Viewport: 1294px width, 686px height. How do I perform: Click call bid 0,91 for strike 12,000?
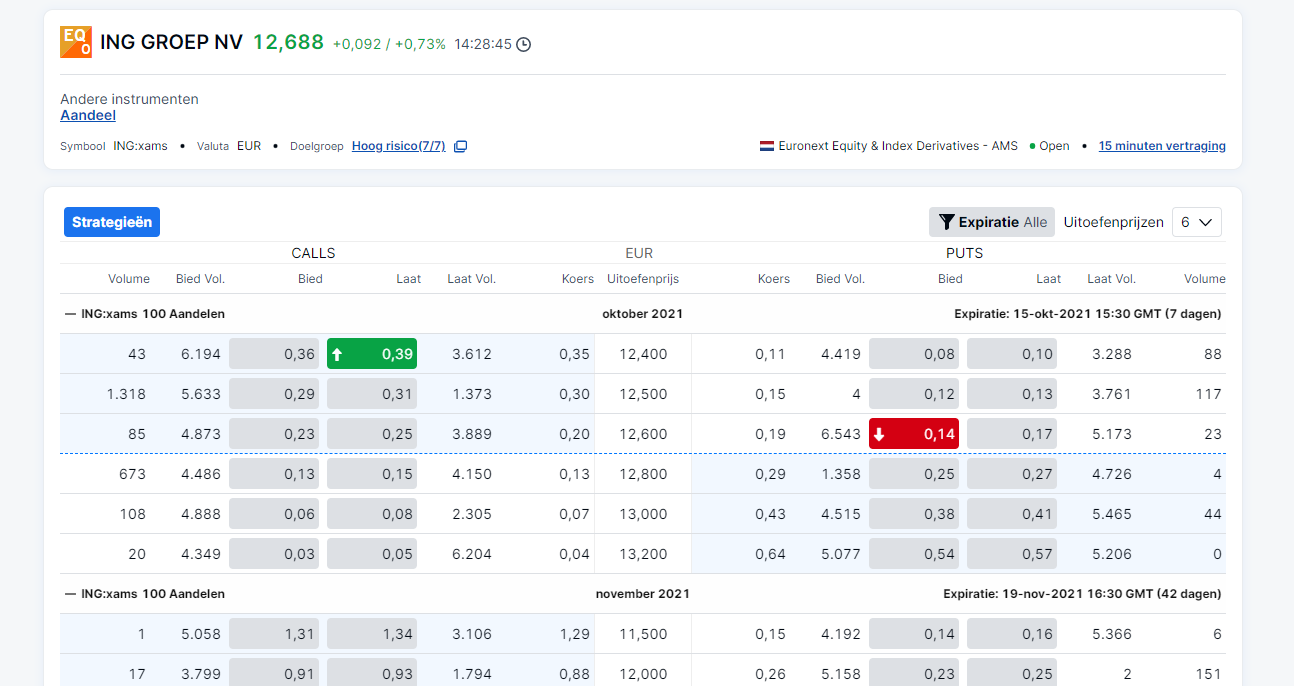pos(274,672)
